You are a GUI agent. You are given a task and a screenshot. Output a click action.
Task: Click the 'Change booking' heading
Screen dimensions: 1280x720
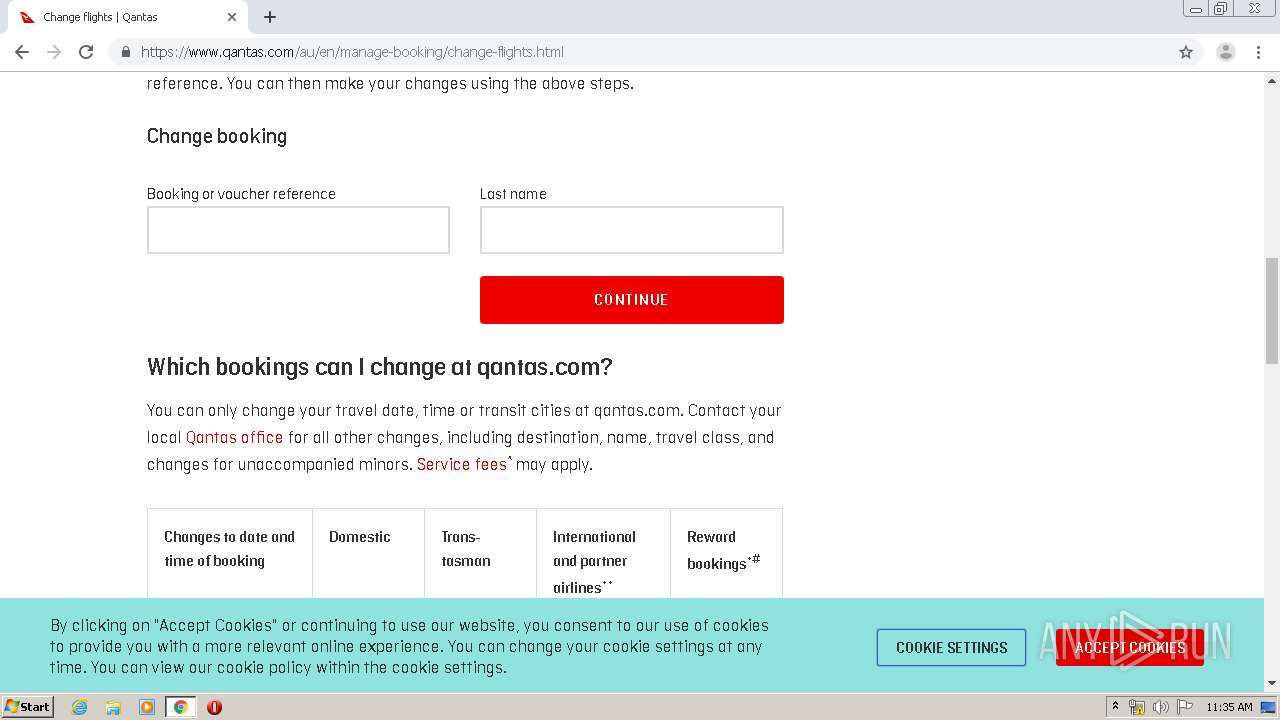[217, 136]
